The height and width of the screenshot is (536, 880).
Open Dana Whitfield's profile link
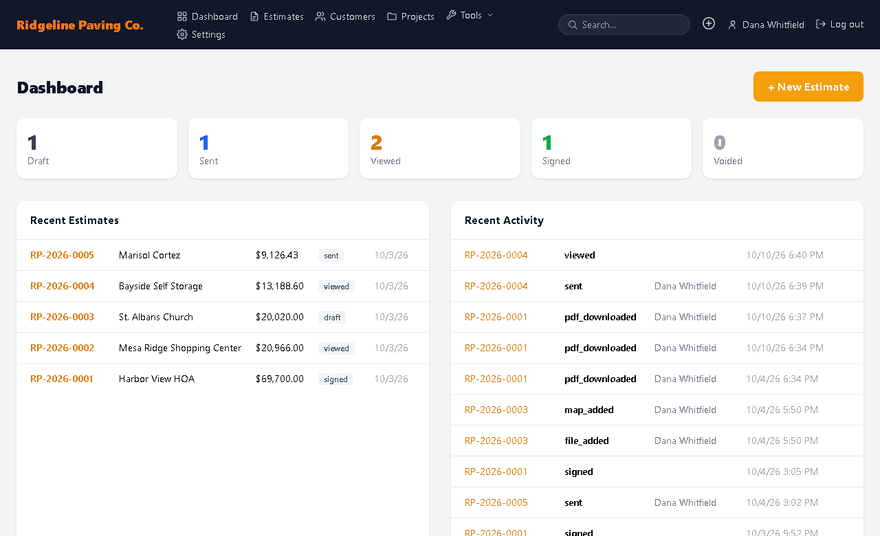pyautogui.click(x=766, y=25)
